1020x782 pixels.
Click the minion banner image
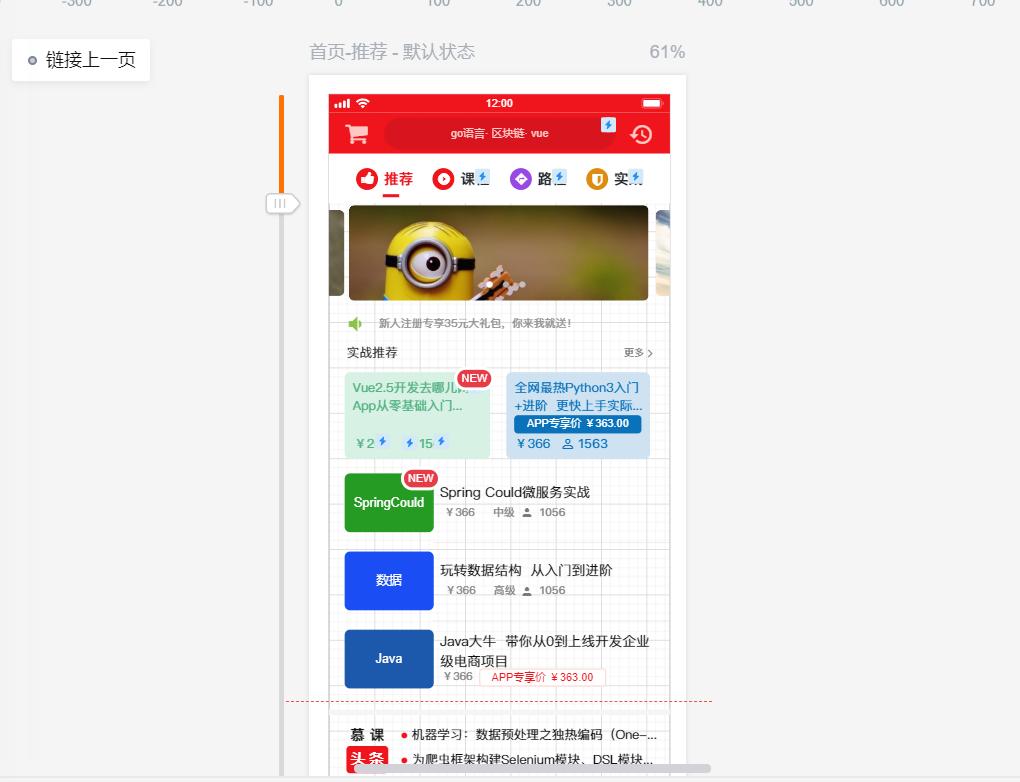pyautogui.click(x=498, y=251)
